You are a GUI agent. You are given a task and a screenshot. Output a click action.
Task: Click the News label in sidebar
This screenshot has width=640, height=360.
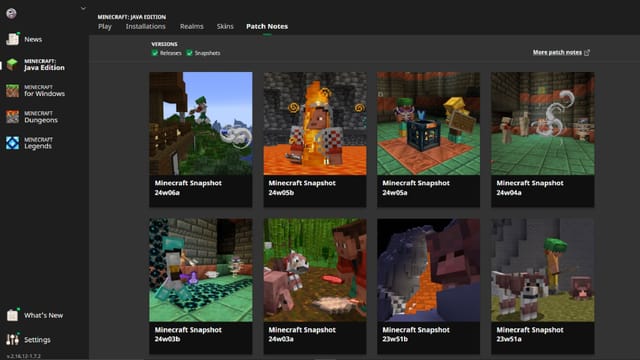(33, 39)
